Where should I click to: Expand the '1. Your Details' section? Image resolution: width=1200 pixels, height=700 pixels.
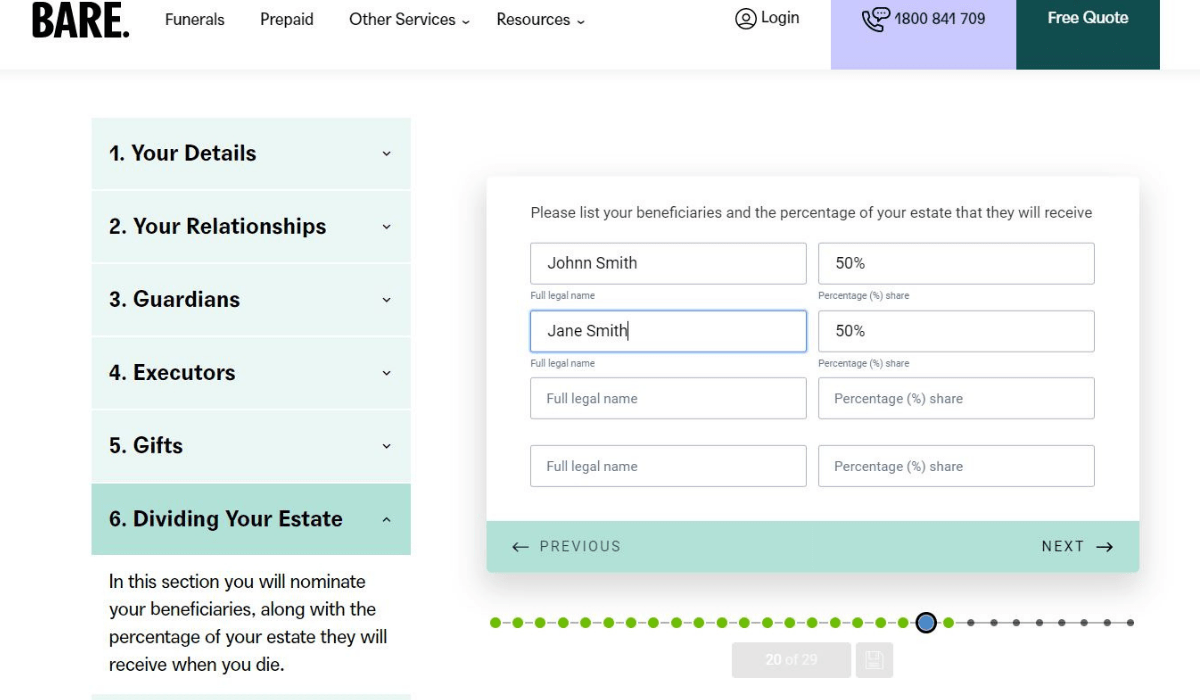(x=250, y=152)
